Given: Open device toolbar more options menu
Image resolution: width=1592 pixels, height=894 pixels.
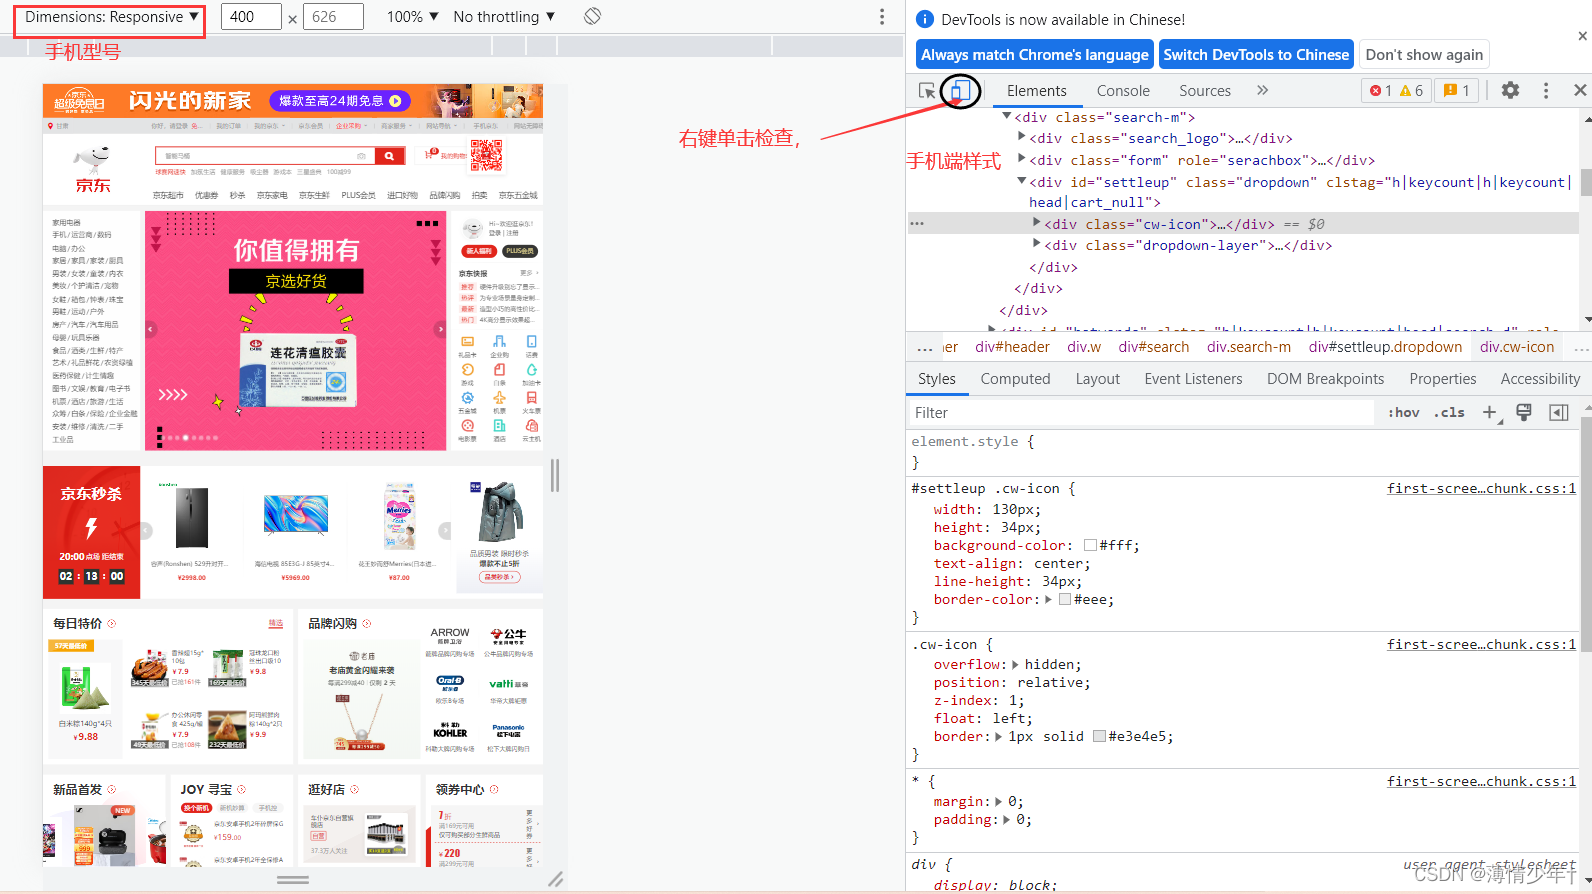Looking at the screenshot, I should (x=881, y=17).
